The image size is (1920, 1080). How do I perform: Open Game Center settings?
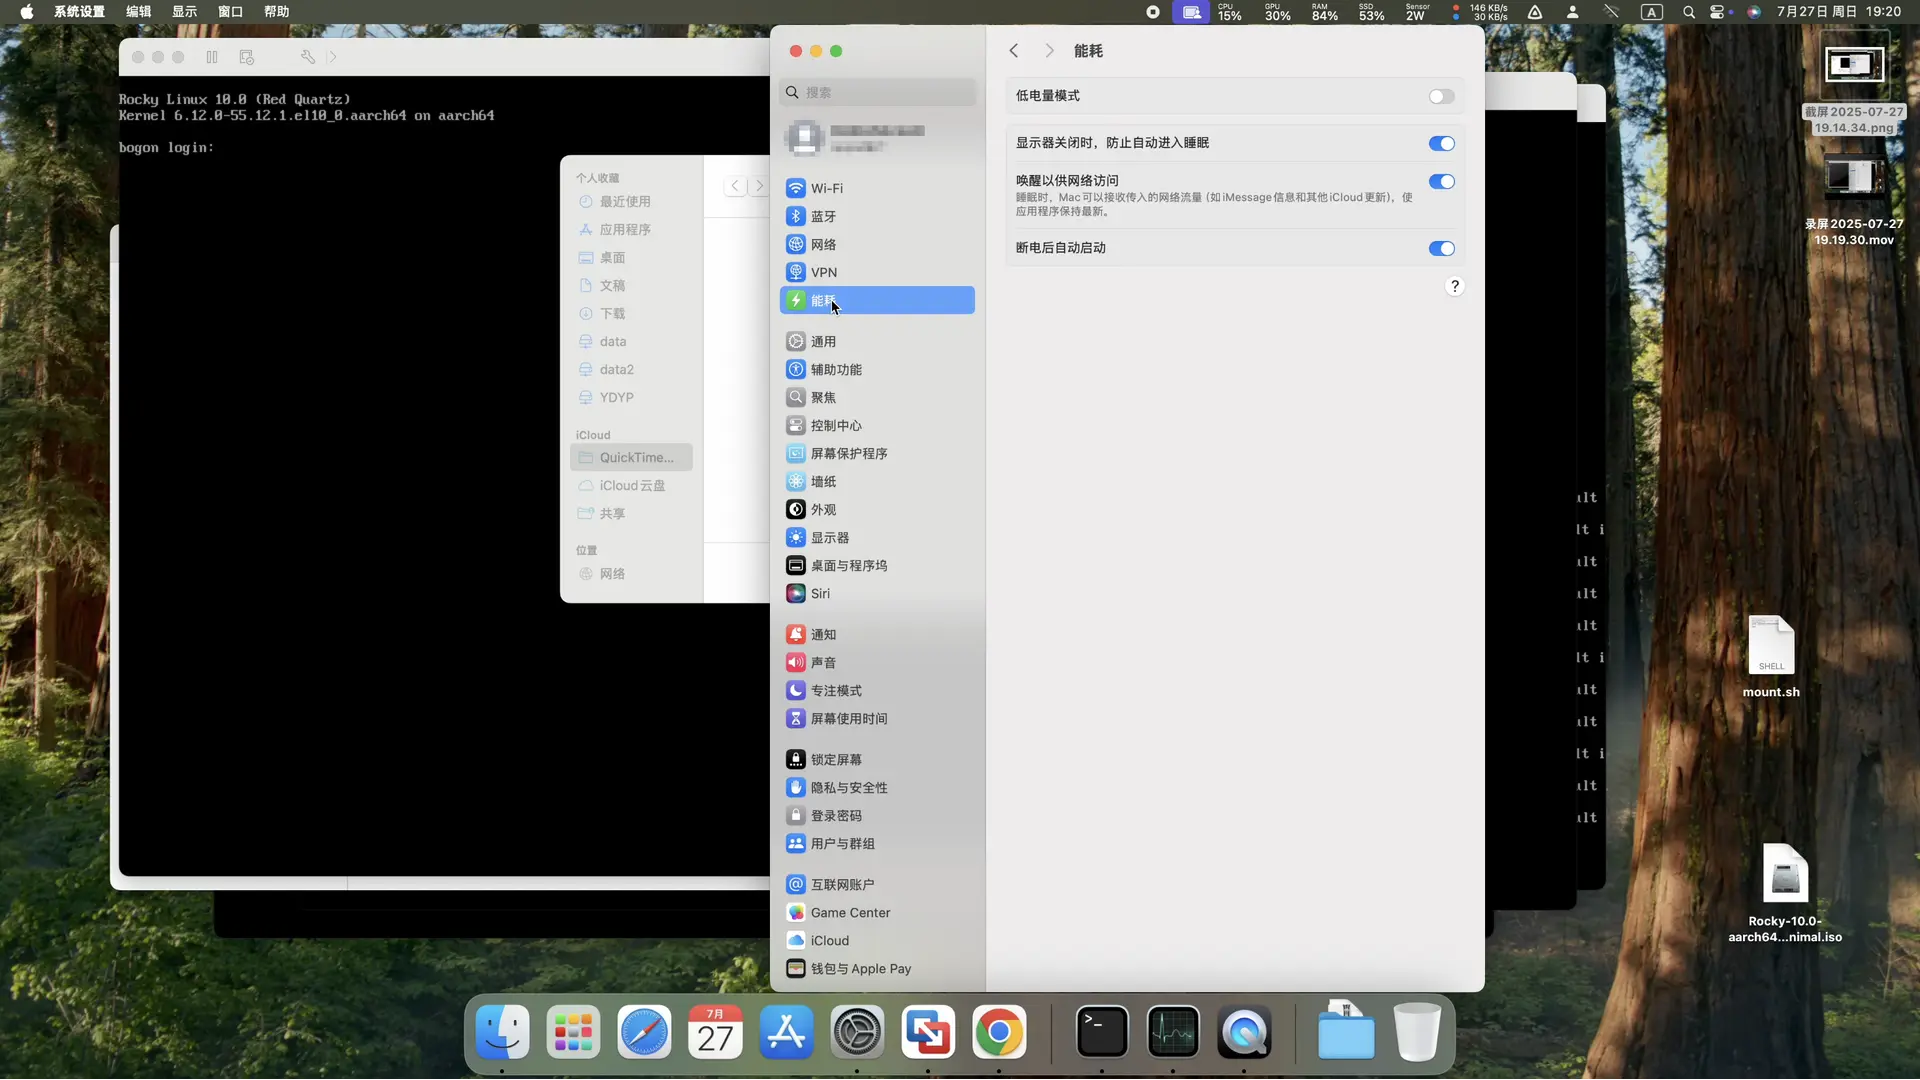point(877,912)
